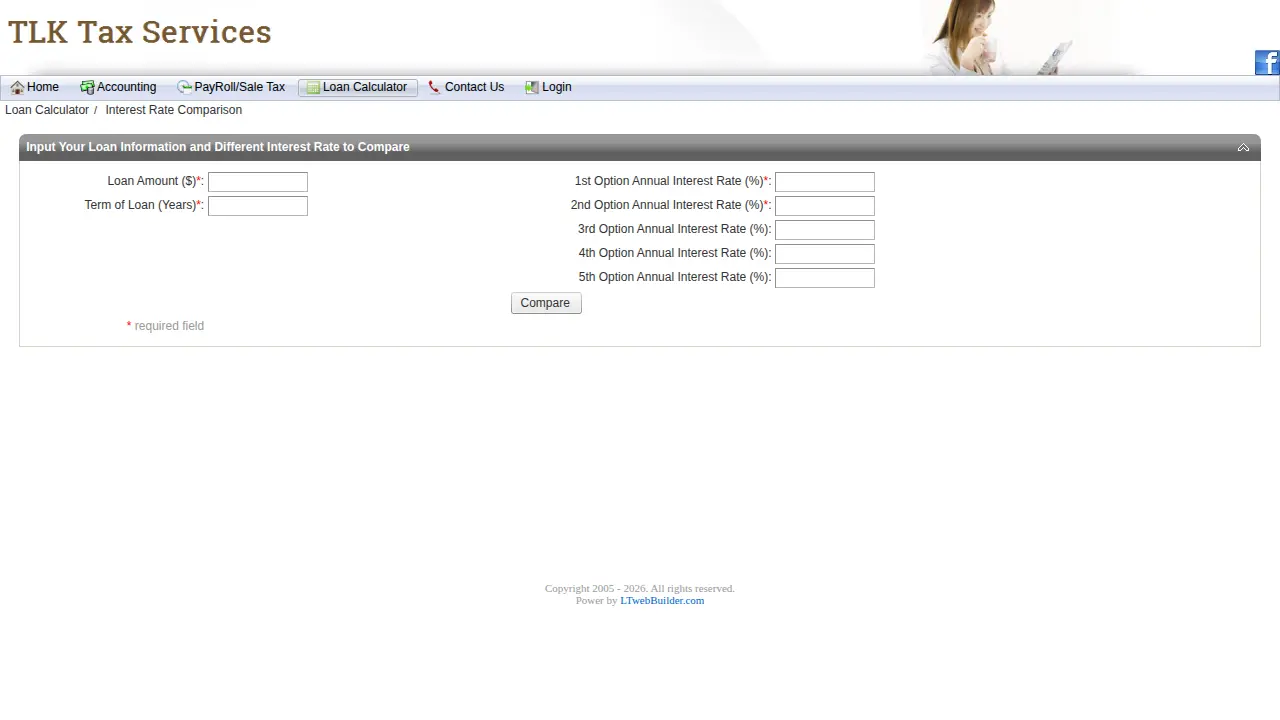The width and height of the screenshot is (1280, 720).
Task: Select the 5th Option interest rate field
Action: (x=825, y=278)
